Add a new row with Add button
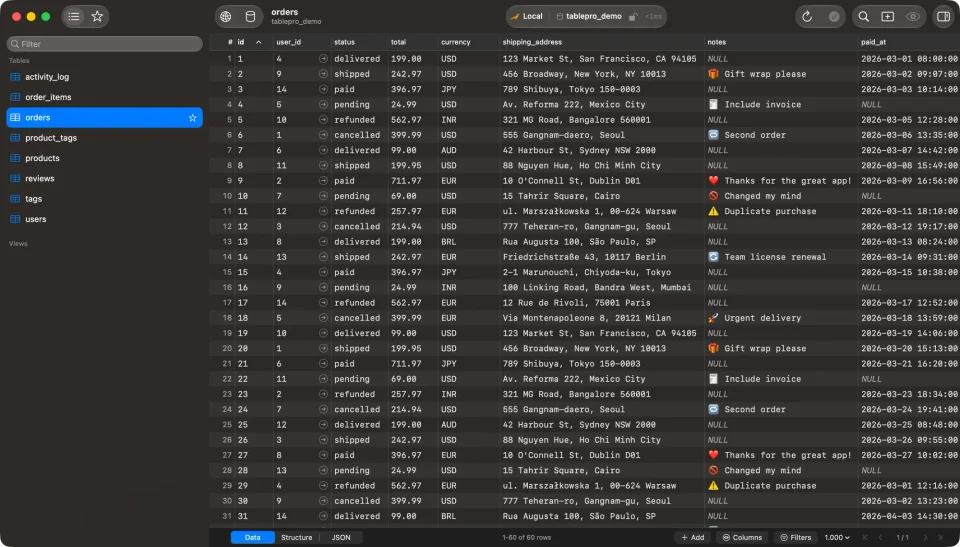 [692, 537]
